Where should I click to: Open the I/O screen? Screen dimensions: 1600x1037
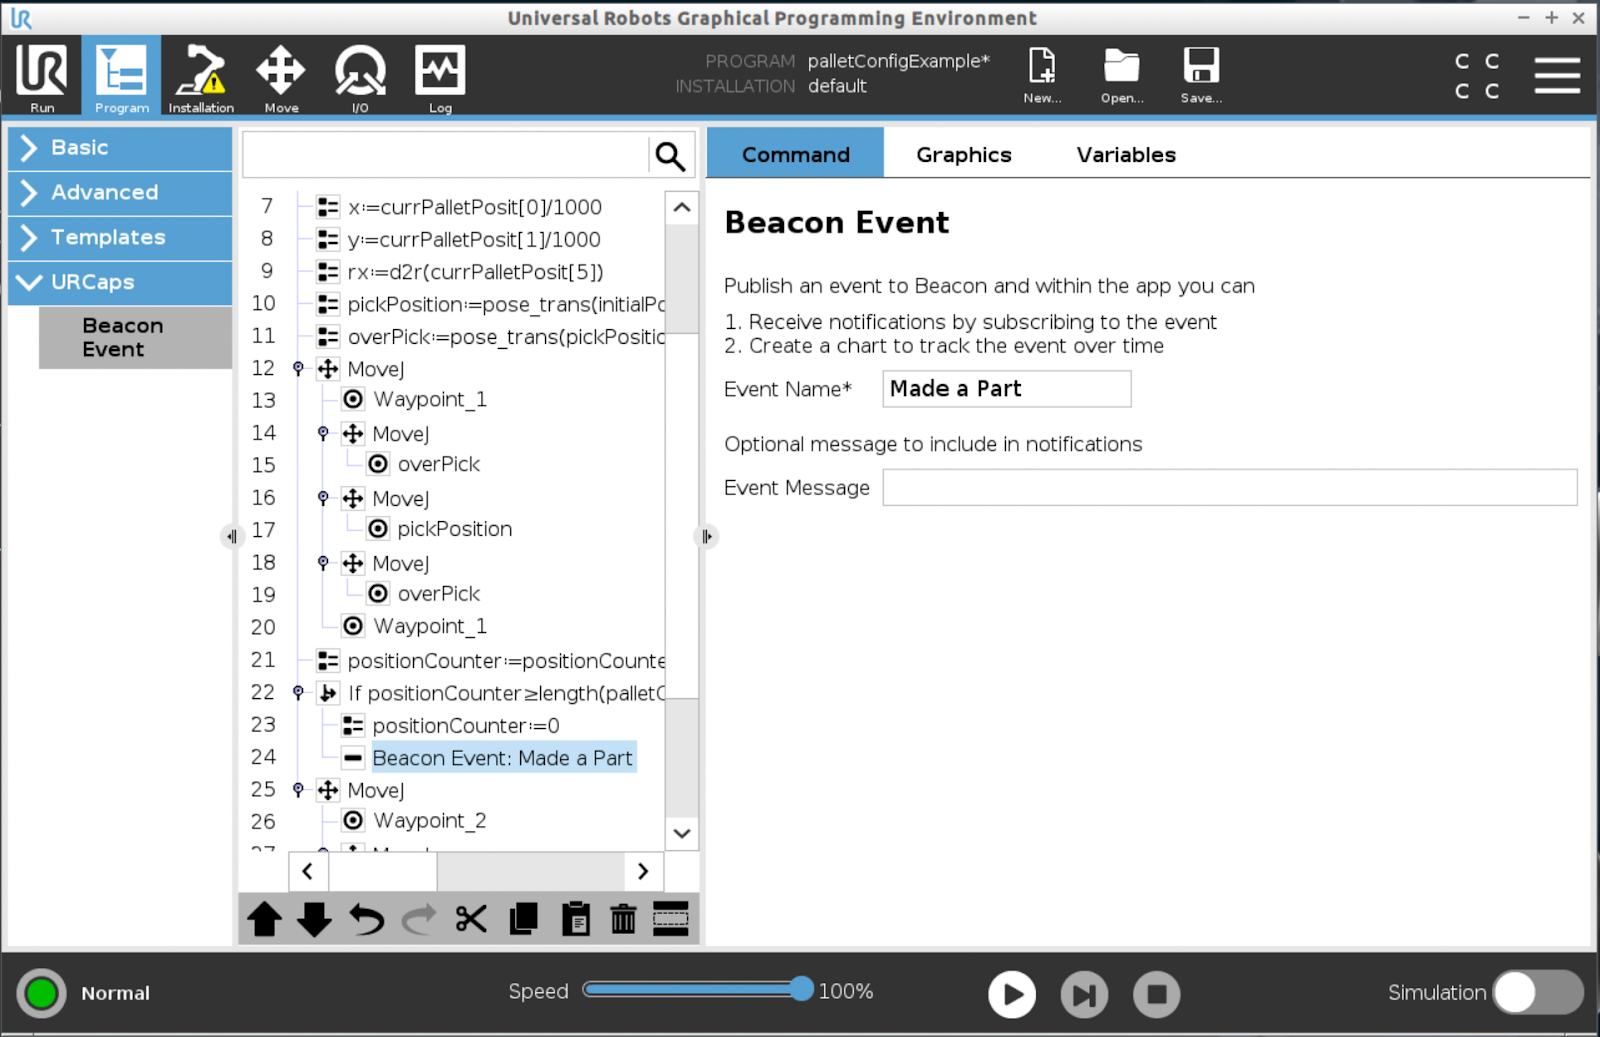click(360, 77)
